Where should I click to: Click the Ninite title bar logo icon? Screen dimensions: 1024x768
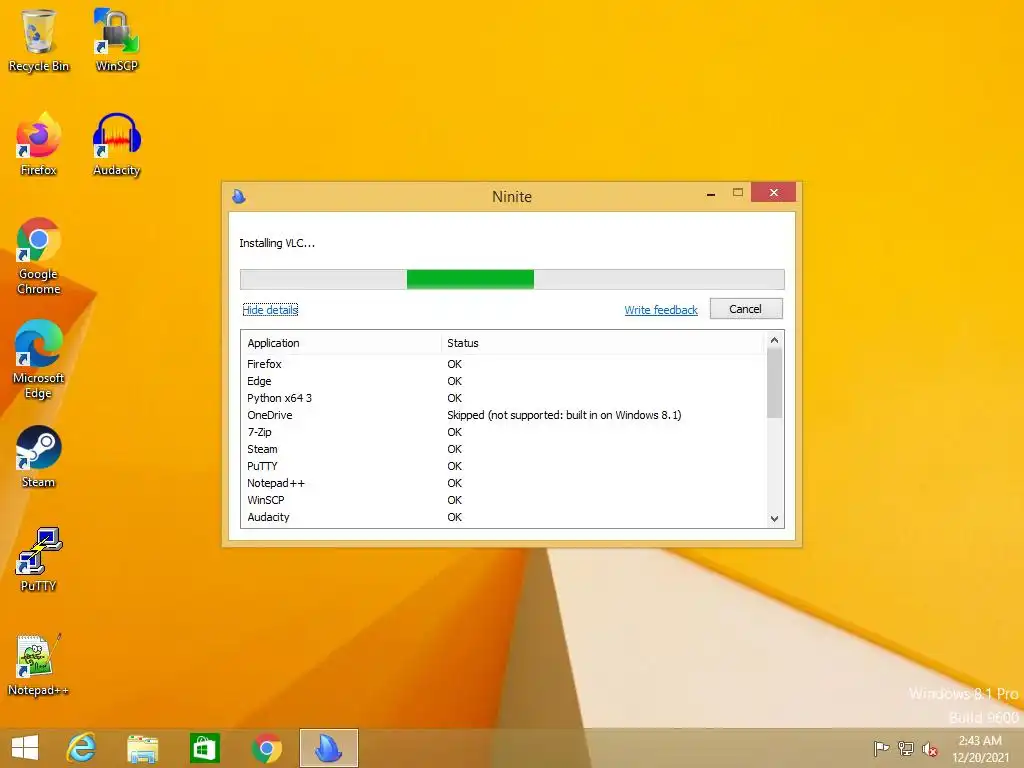(x=239, y=196)
